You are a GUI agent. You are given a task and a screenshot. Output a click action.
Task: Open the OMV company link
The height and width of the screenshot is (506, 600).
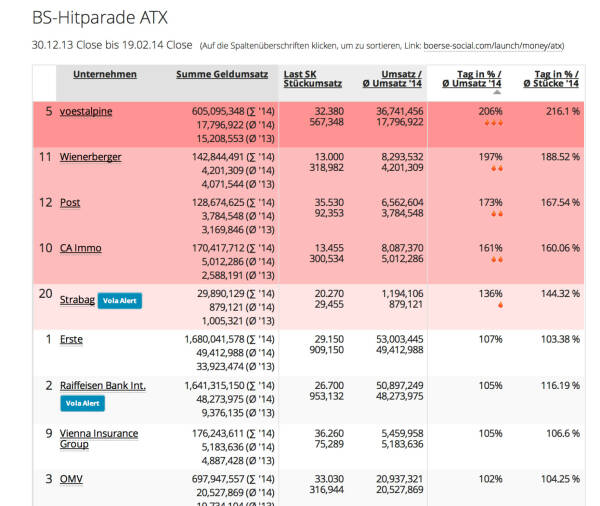click(x=71, y=479)
